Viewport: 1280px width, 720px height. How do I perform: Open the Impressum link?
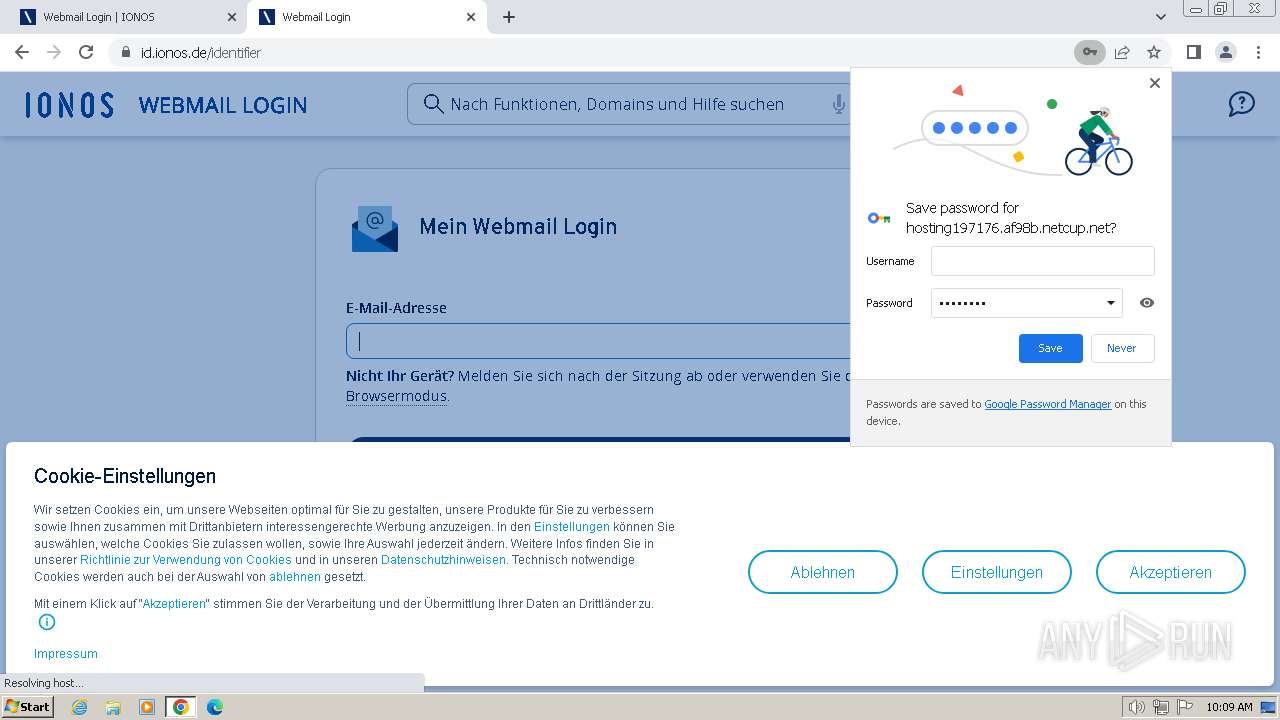[66, 654]
